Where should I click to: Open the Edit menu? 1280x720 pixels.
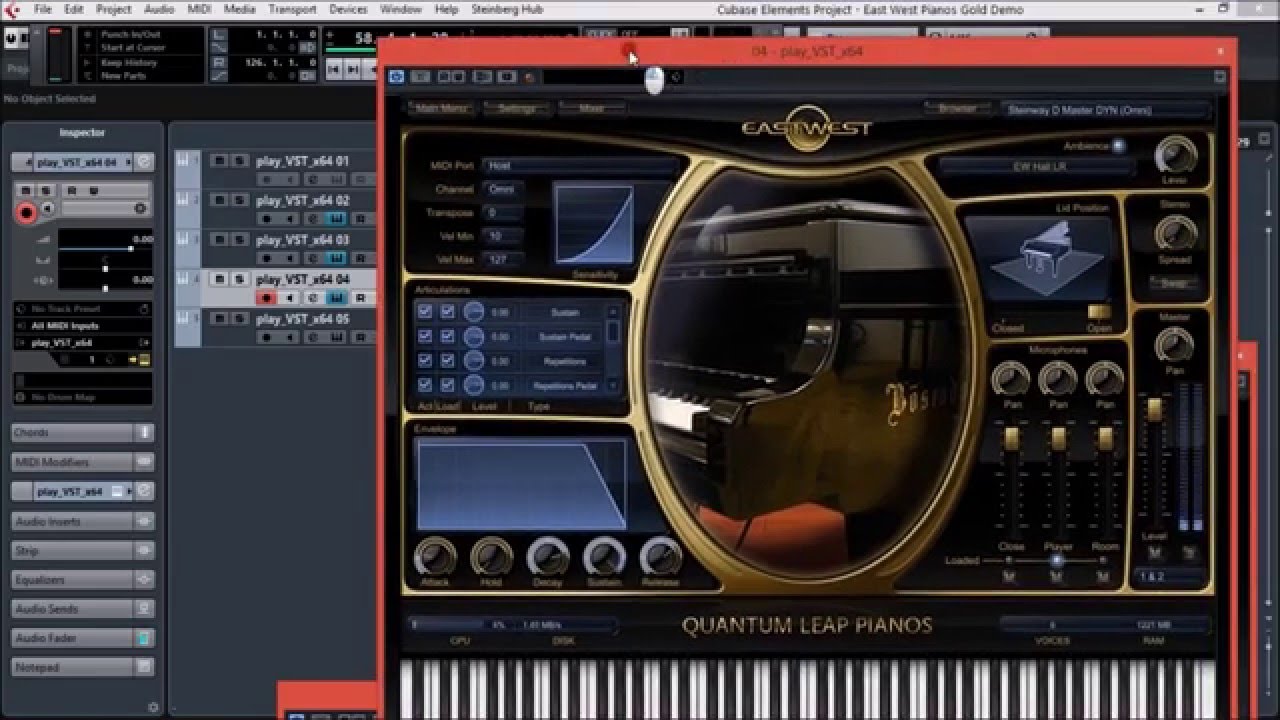(74, 9)
